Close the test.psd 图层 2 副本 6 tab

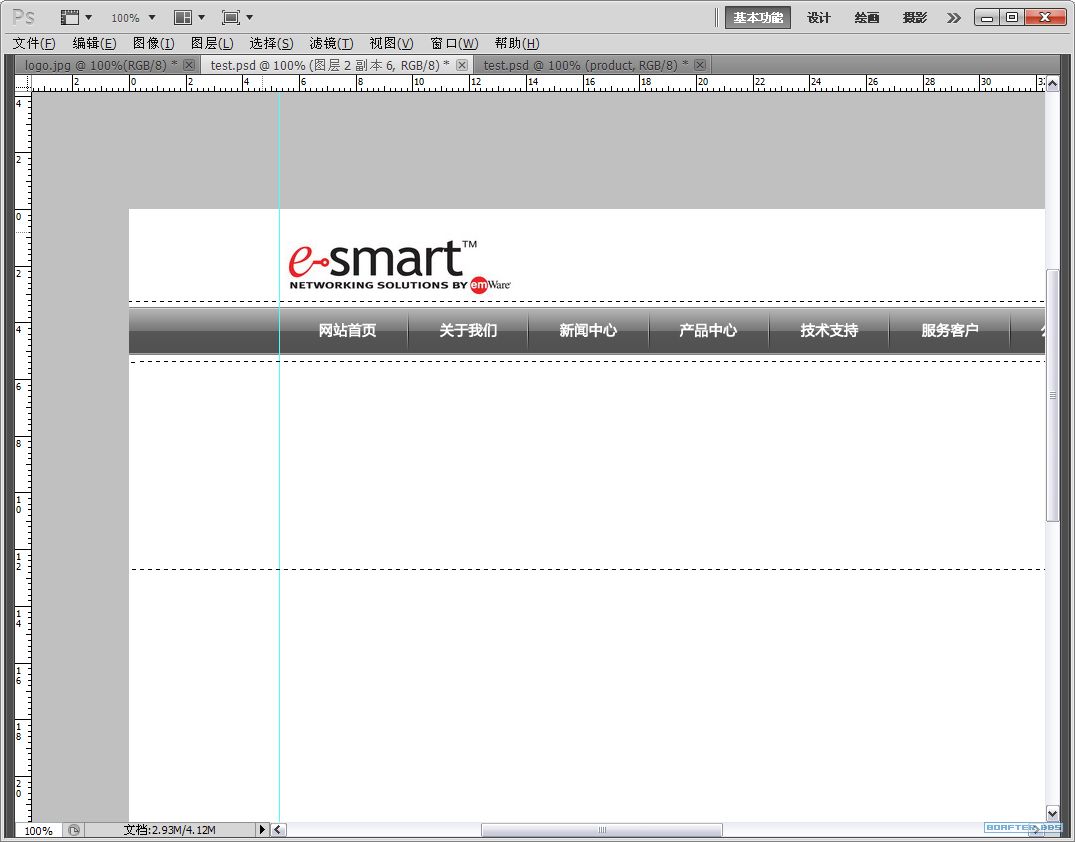click(x=462, y=65)
